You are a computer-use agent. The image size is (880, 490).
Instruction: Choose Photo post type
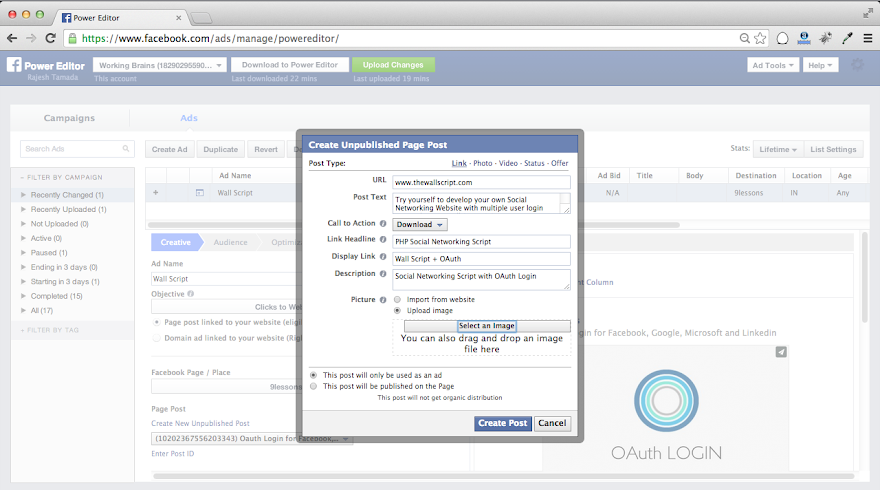[483, 163]
